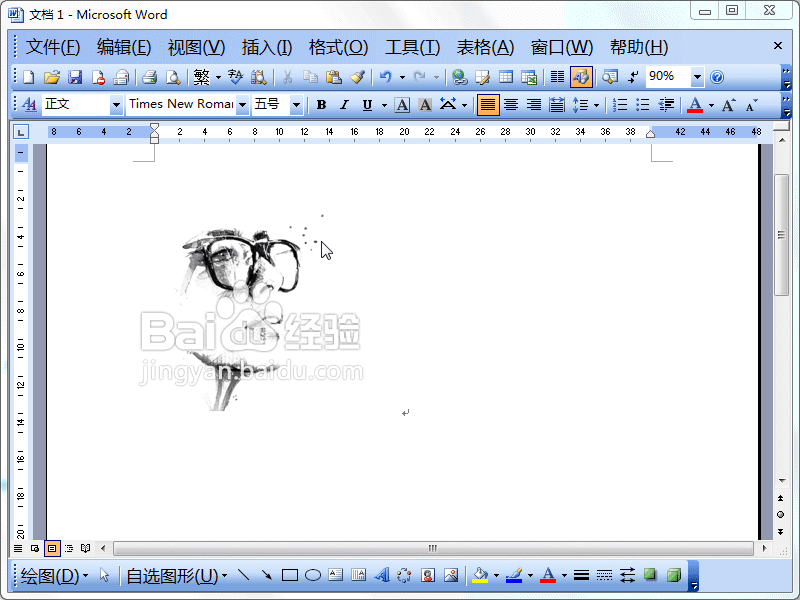The height and width of the screenshot is (600, 800).
Task: Switch to Outline view button
Action: click(68, 548)
